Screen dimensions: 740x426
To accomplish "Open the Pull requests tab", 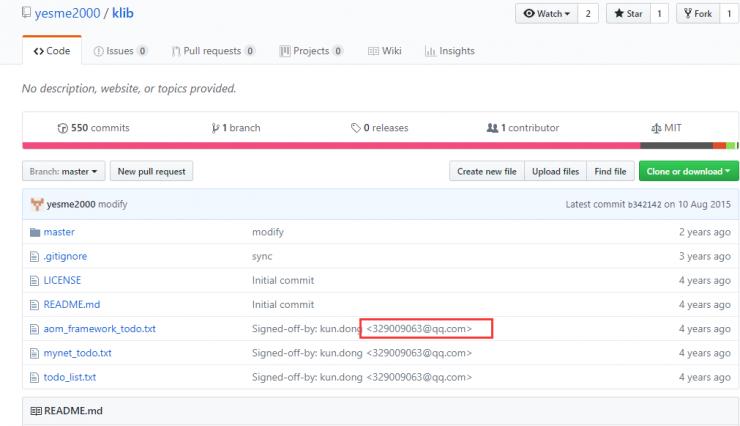I will click(x=213, y=51).
